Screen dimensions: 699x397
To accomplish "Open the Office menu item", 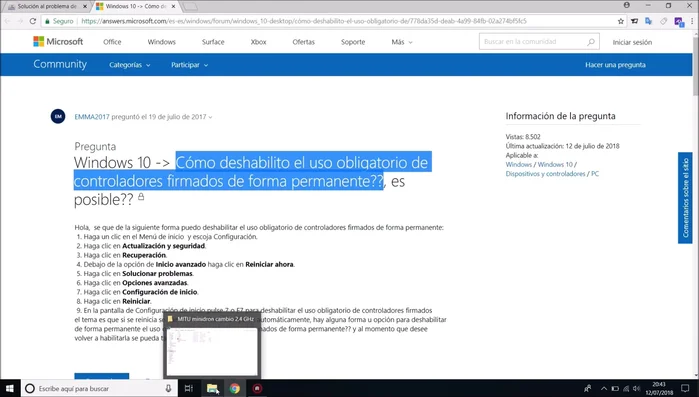I will (x=112, y=42).
